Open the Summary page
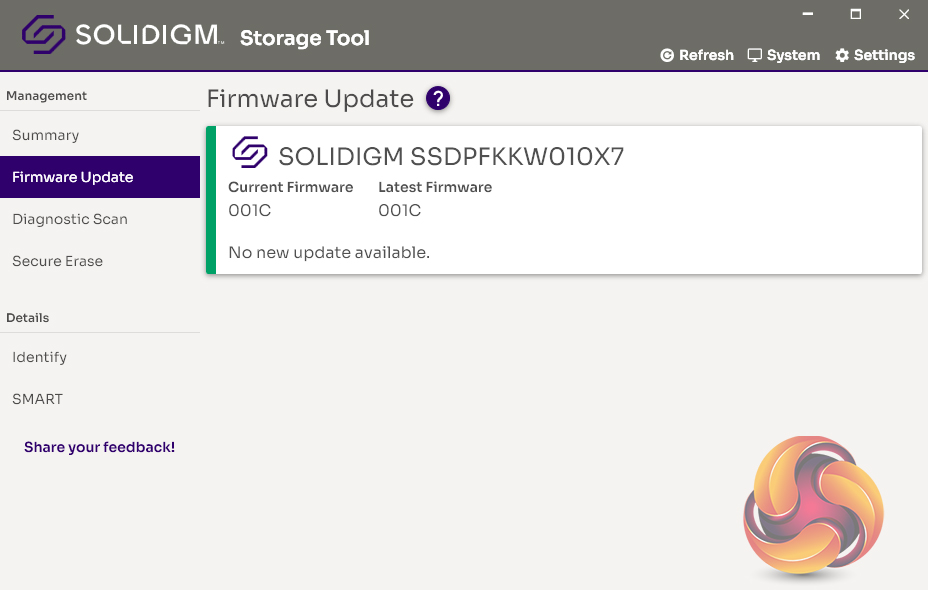Viewport: 928px width, 590px height. tap(46, 135)
